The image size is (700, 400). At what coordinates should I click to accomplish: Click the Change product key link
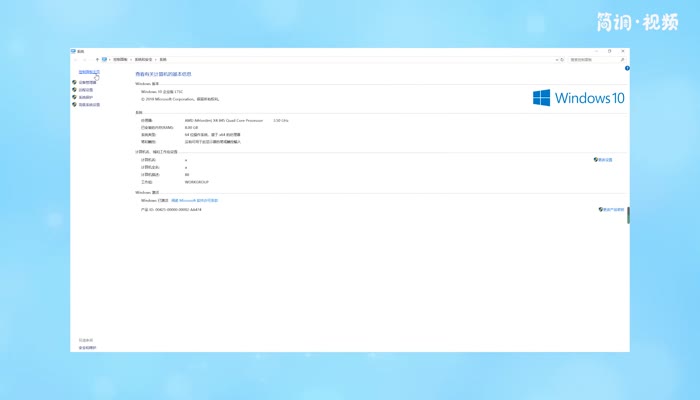tap(613, 210)
